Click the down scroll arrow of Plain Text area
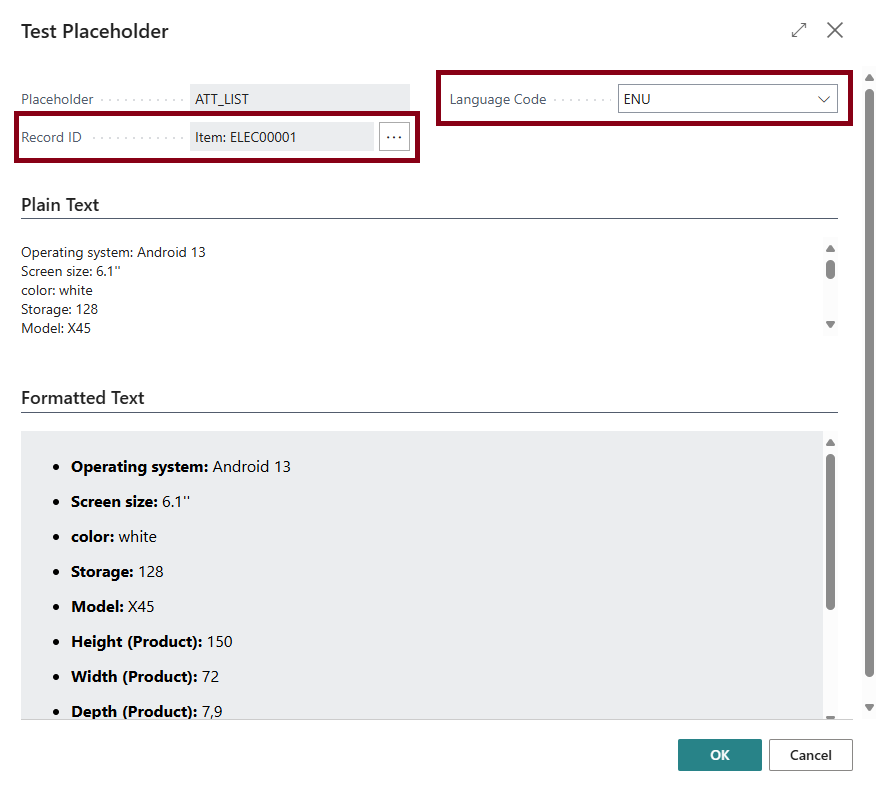The image size is (876, 794). [x=830, y=324]
